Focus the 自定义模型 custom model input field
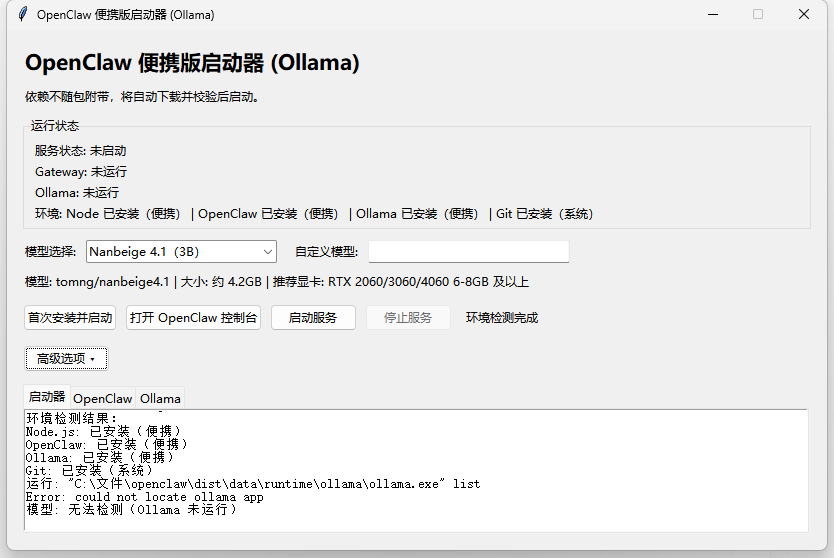Screen dimensions: 834x558 point(469,252)
